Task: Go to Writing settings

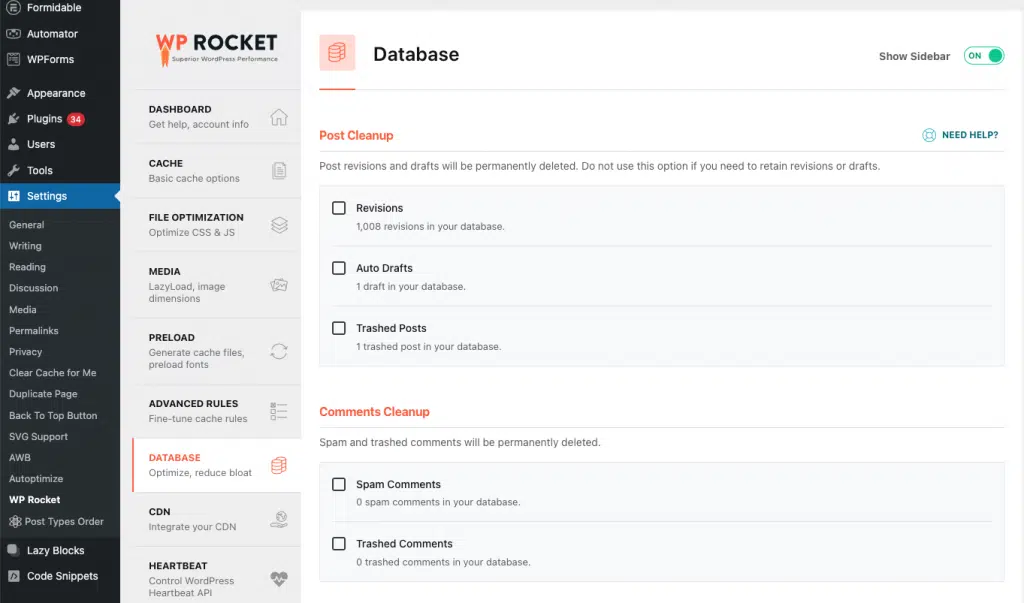Action: (x=25, y=246)
